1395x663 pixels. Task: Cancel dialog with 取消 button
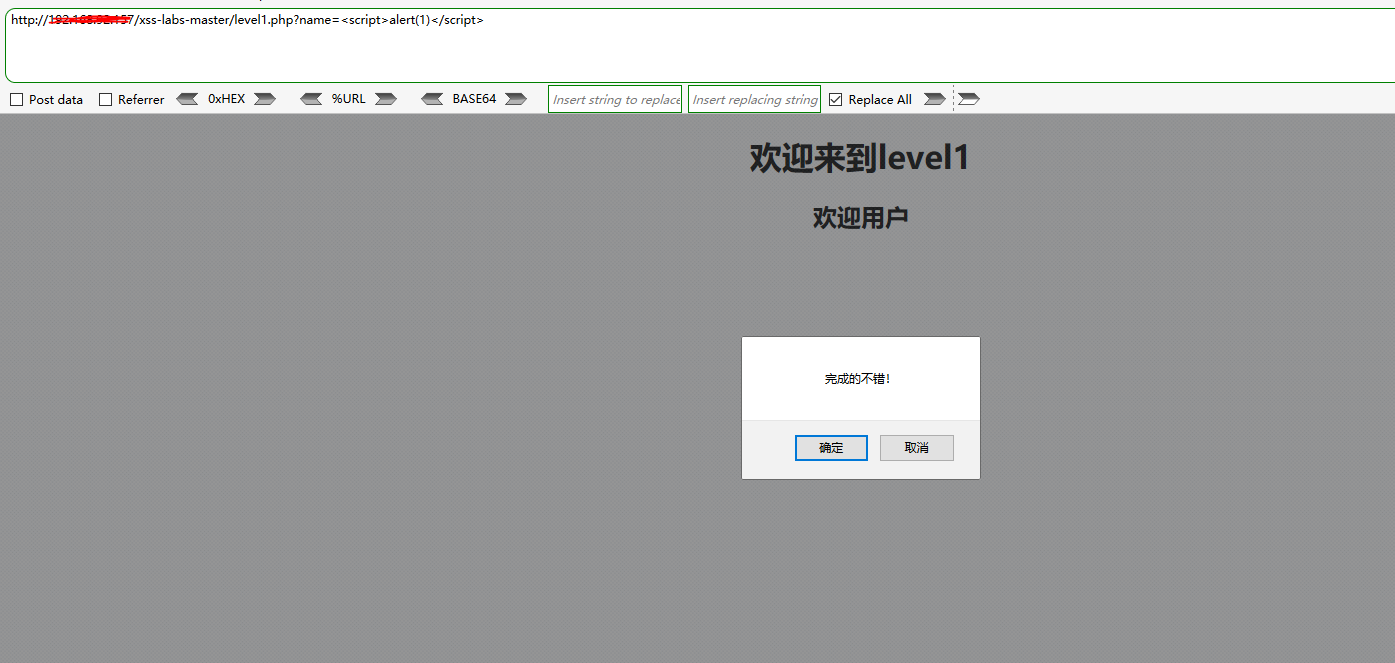pyautogui.click(x=917, y=448)
